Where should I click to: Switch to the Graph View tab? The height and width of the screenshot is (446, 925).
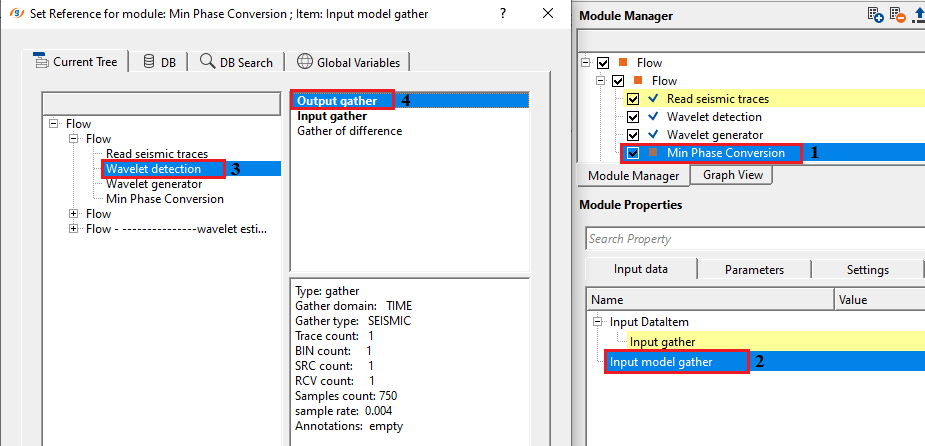[x=733, y=175]
